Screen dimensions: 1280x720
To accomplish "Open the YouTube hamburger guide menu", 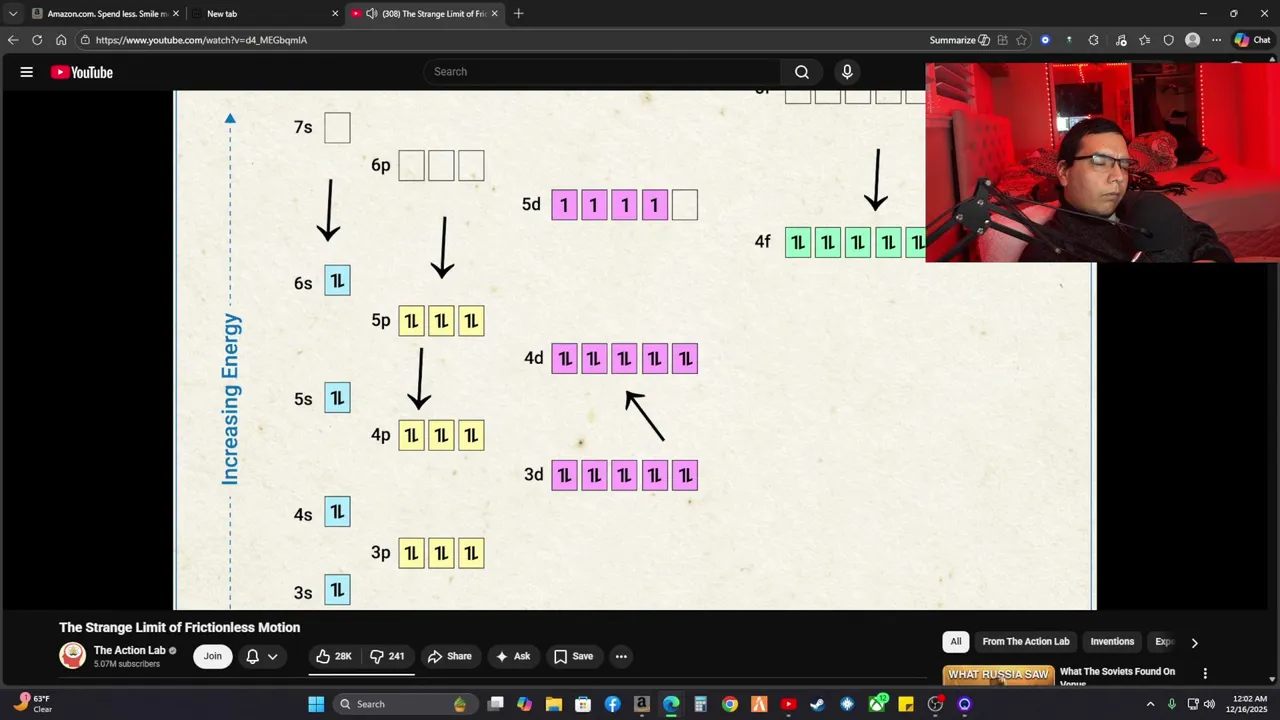I will [x=27, y=72].
